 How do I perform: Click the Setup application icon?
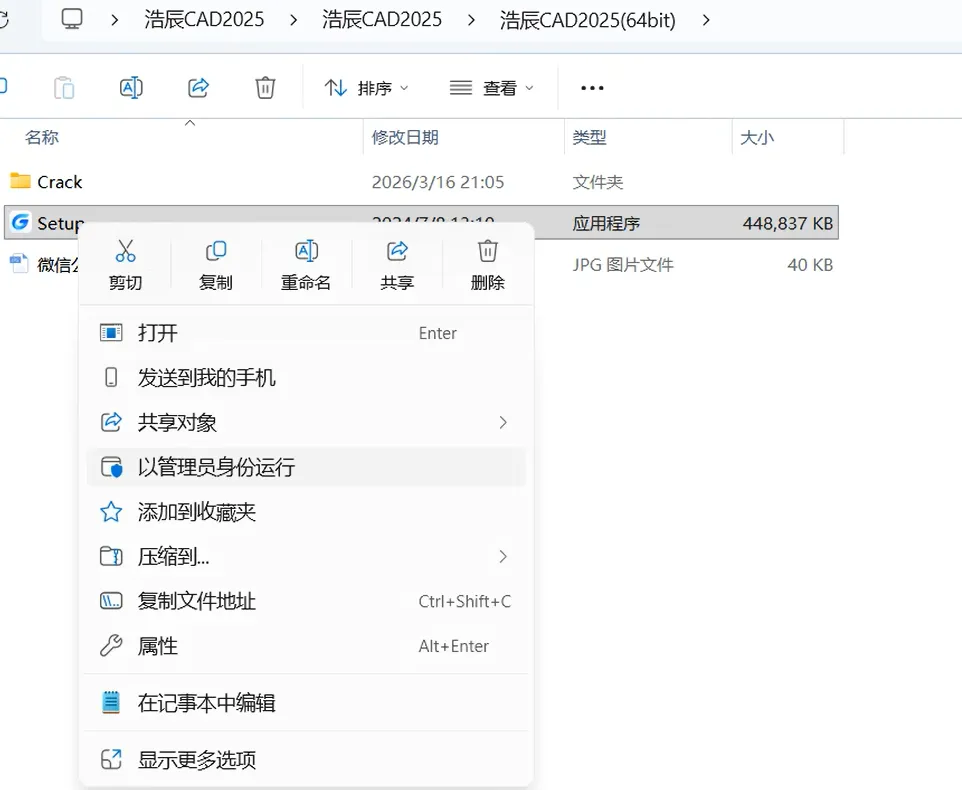[x=20, y=222]
